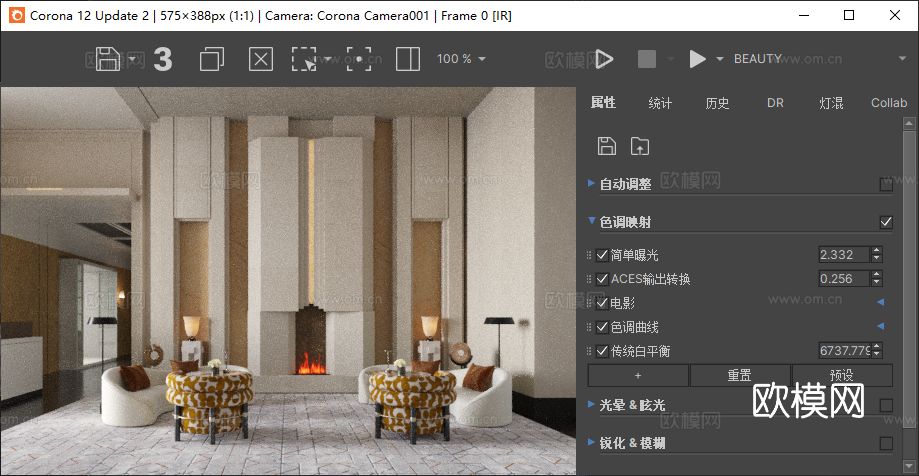Expand the 色调曲线 operator blue arrow
The width and height of the screenshot is (919, 476).
(x=880, y=327)
